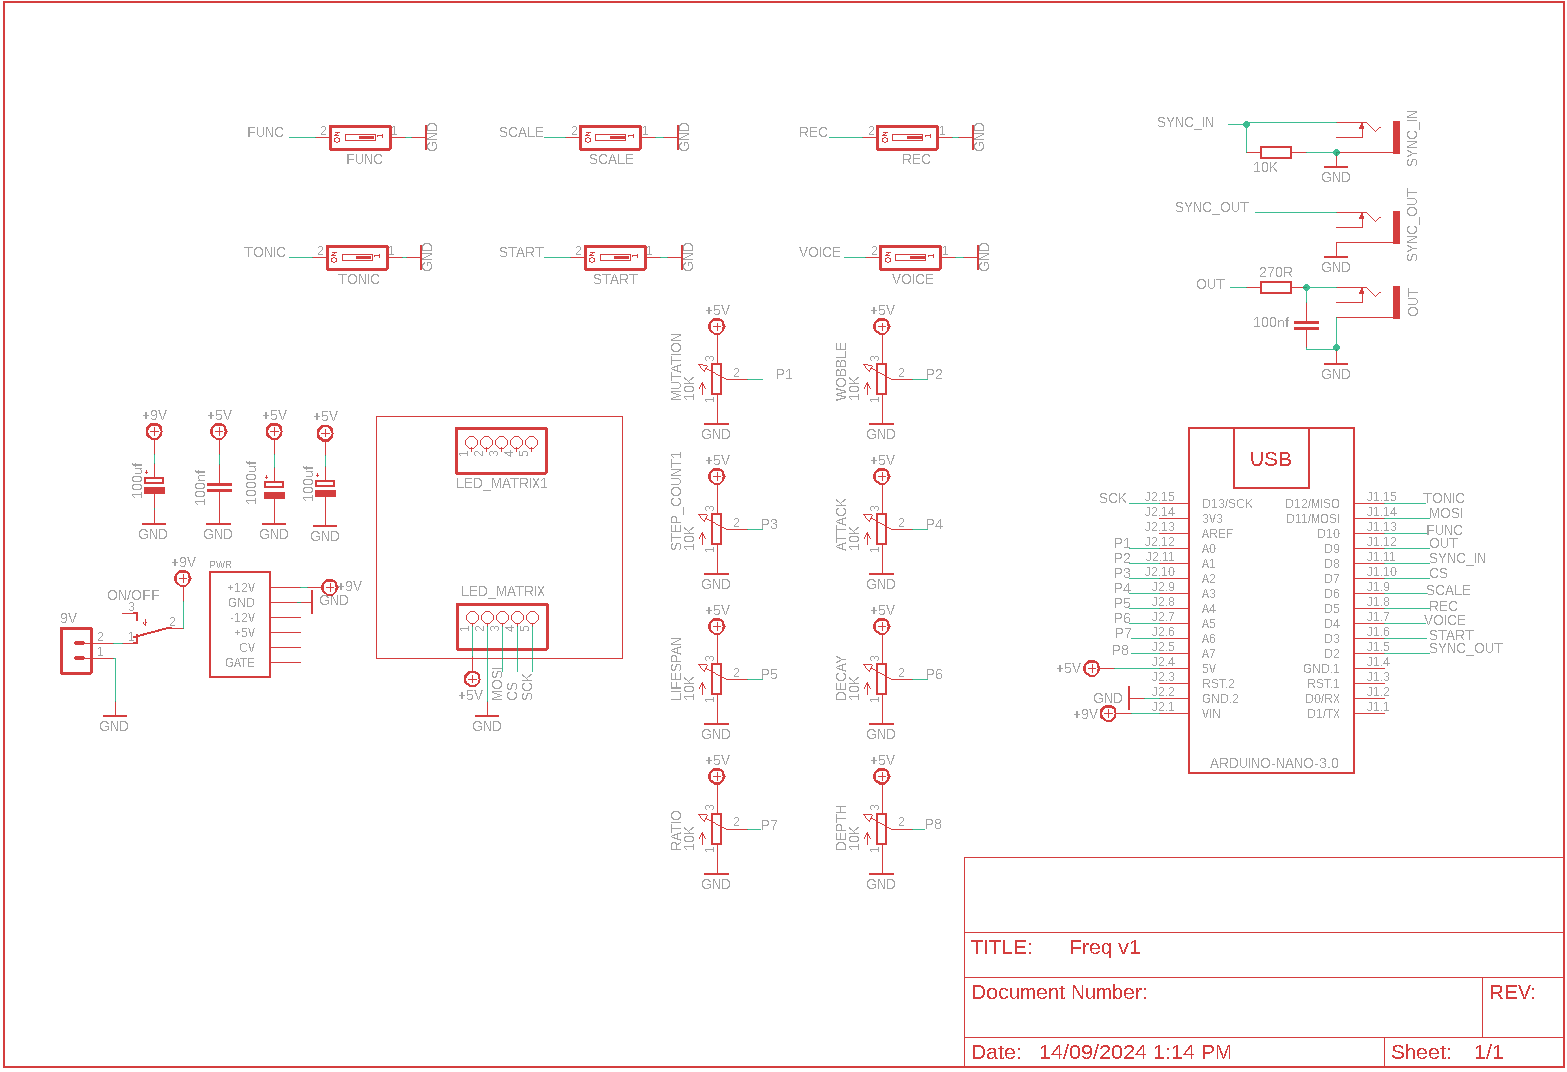Click the +12V pin label on PWR

coord(241,588)
